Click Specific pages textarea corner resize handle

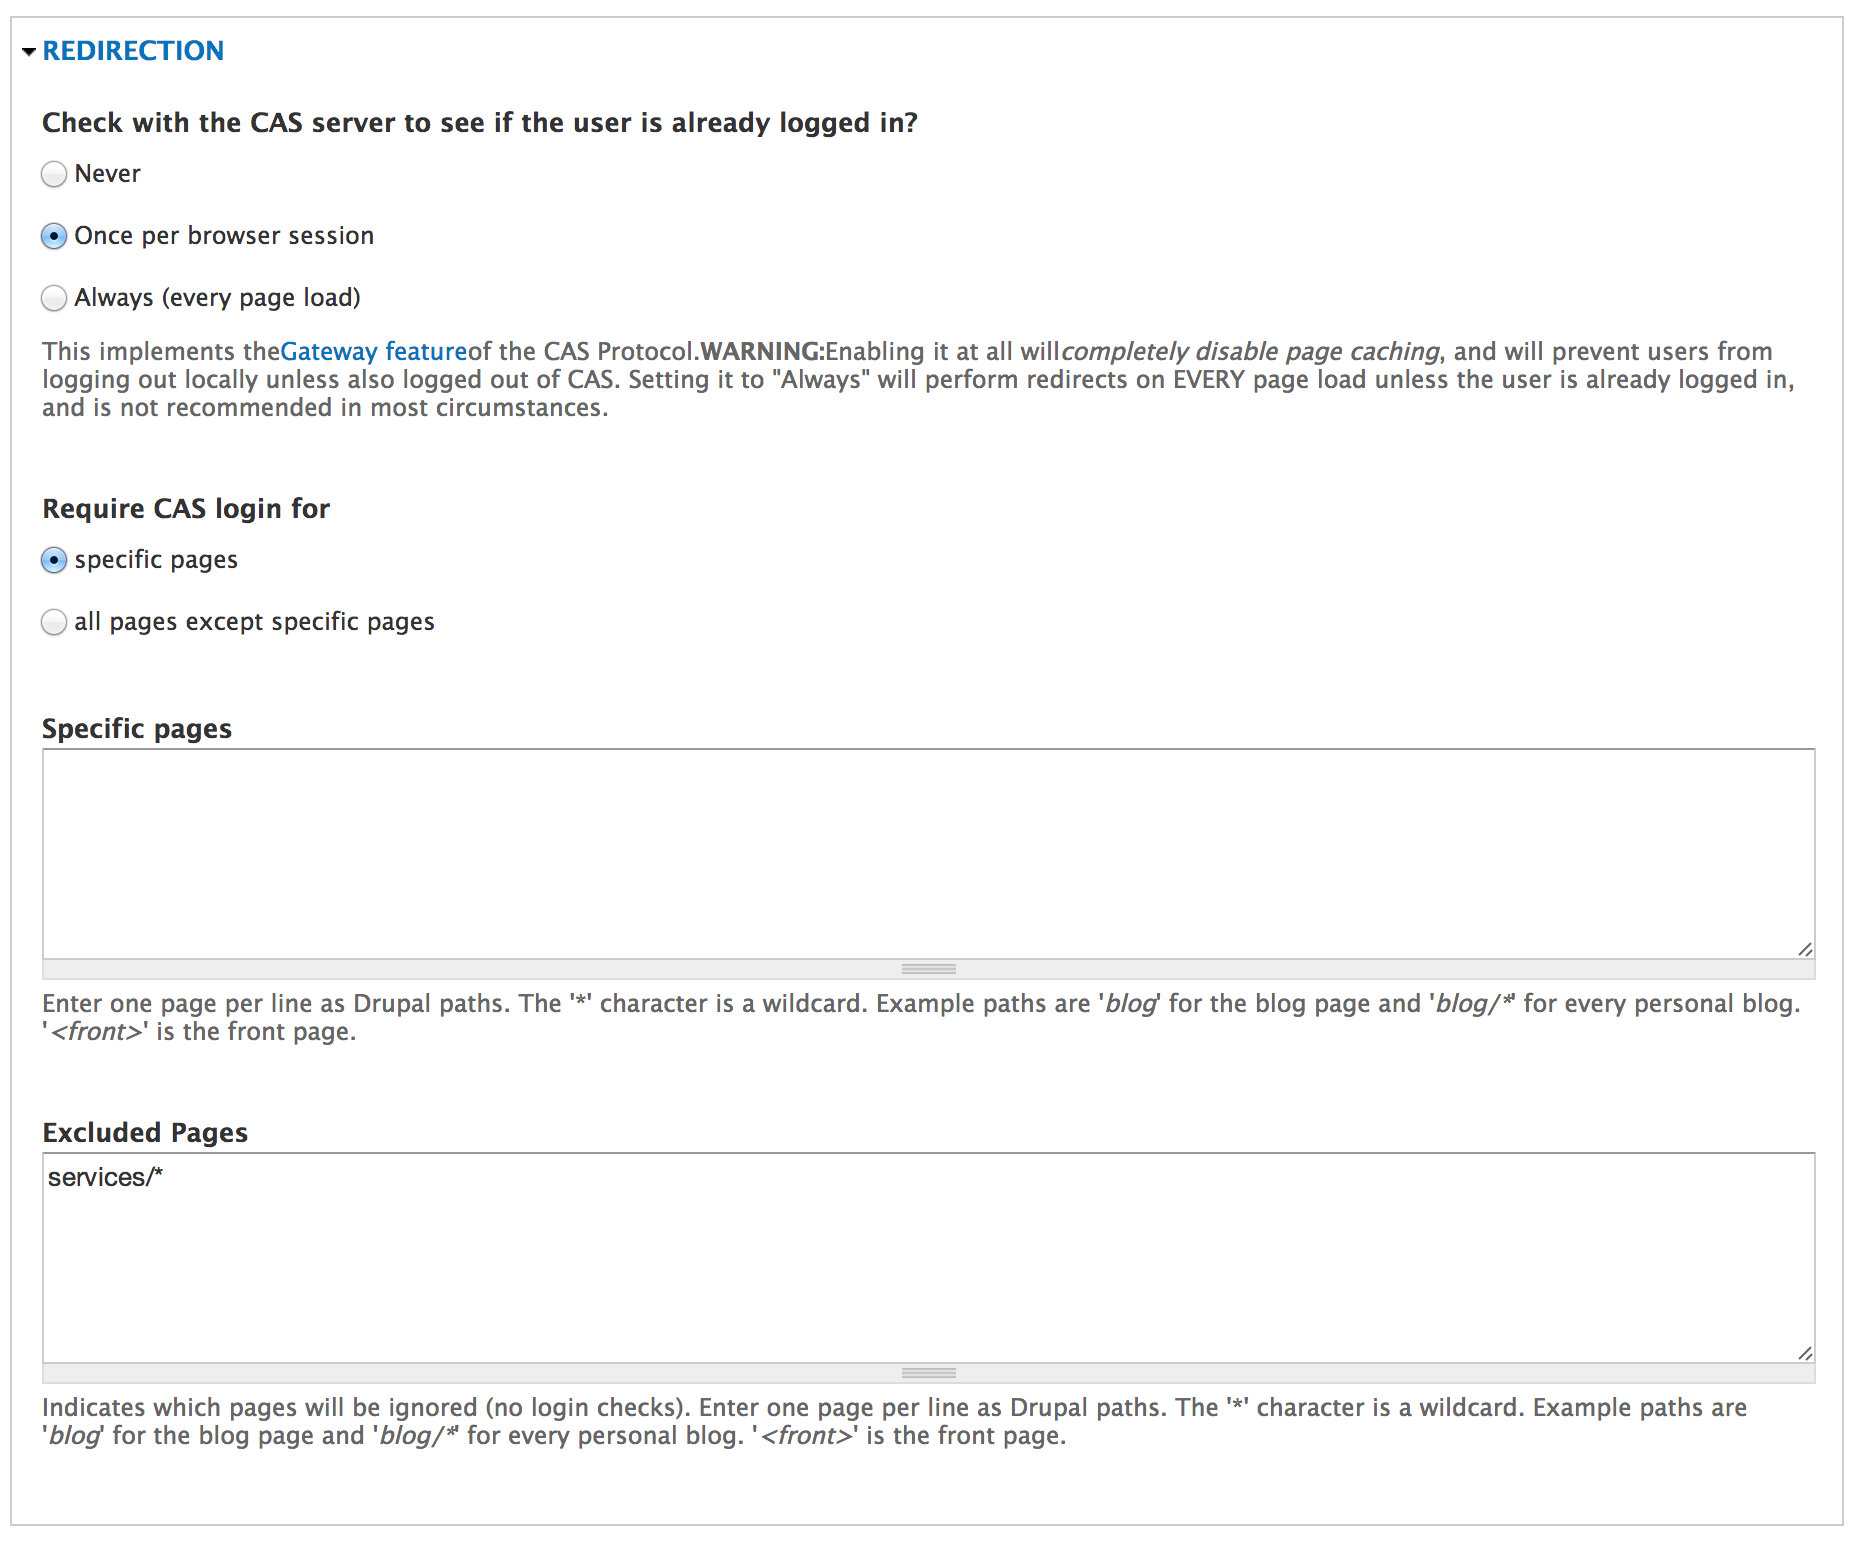tap(1804, 949)
